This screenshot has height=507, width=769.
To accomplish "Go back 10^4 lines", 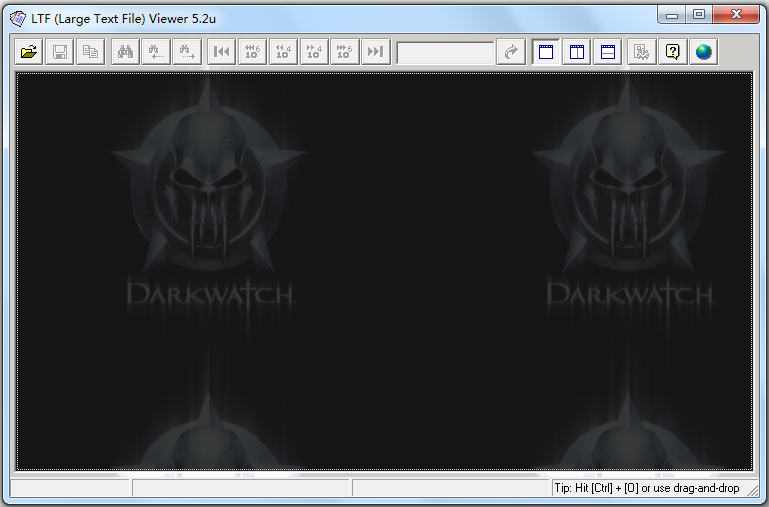I will 283,51.
